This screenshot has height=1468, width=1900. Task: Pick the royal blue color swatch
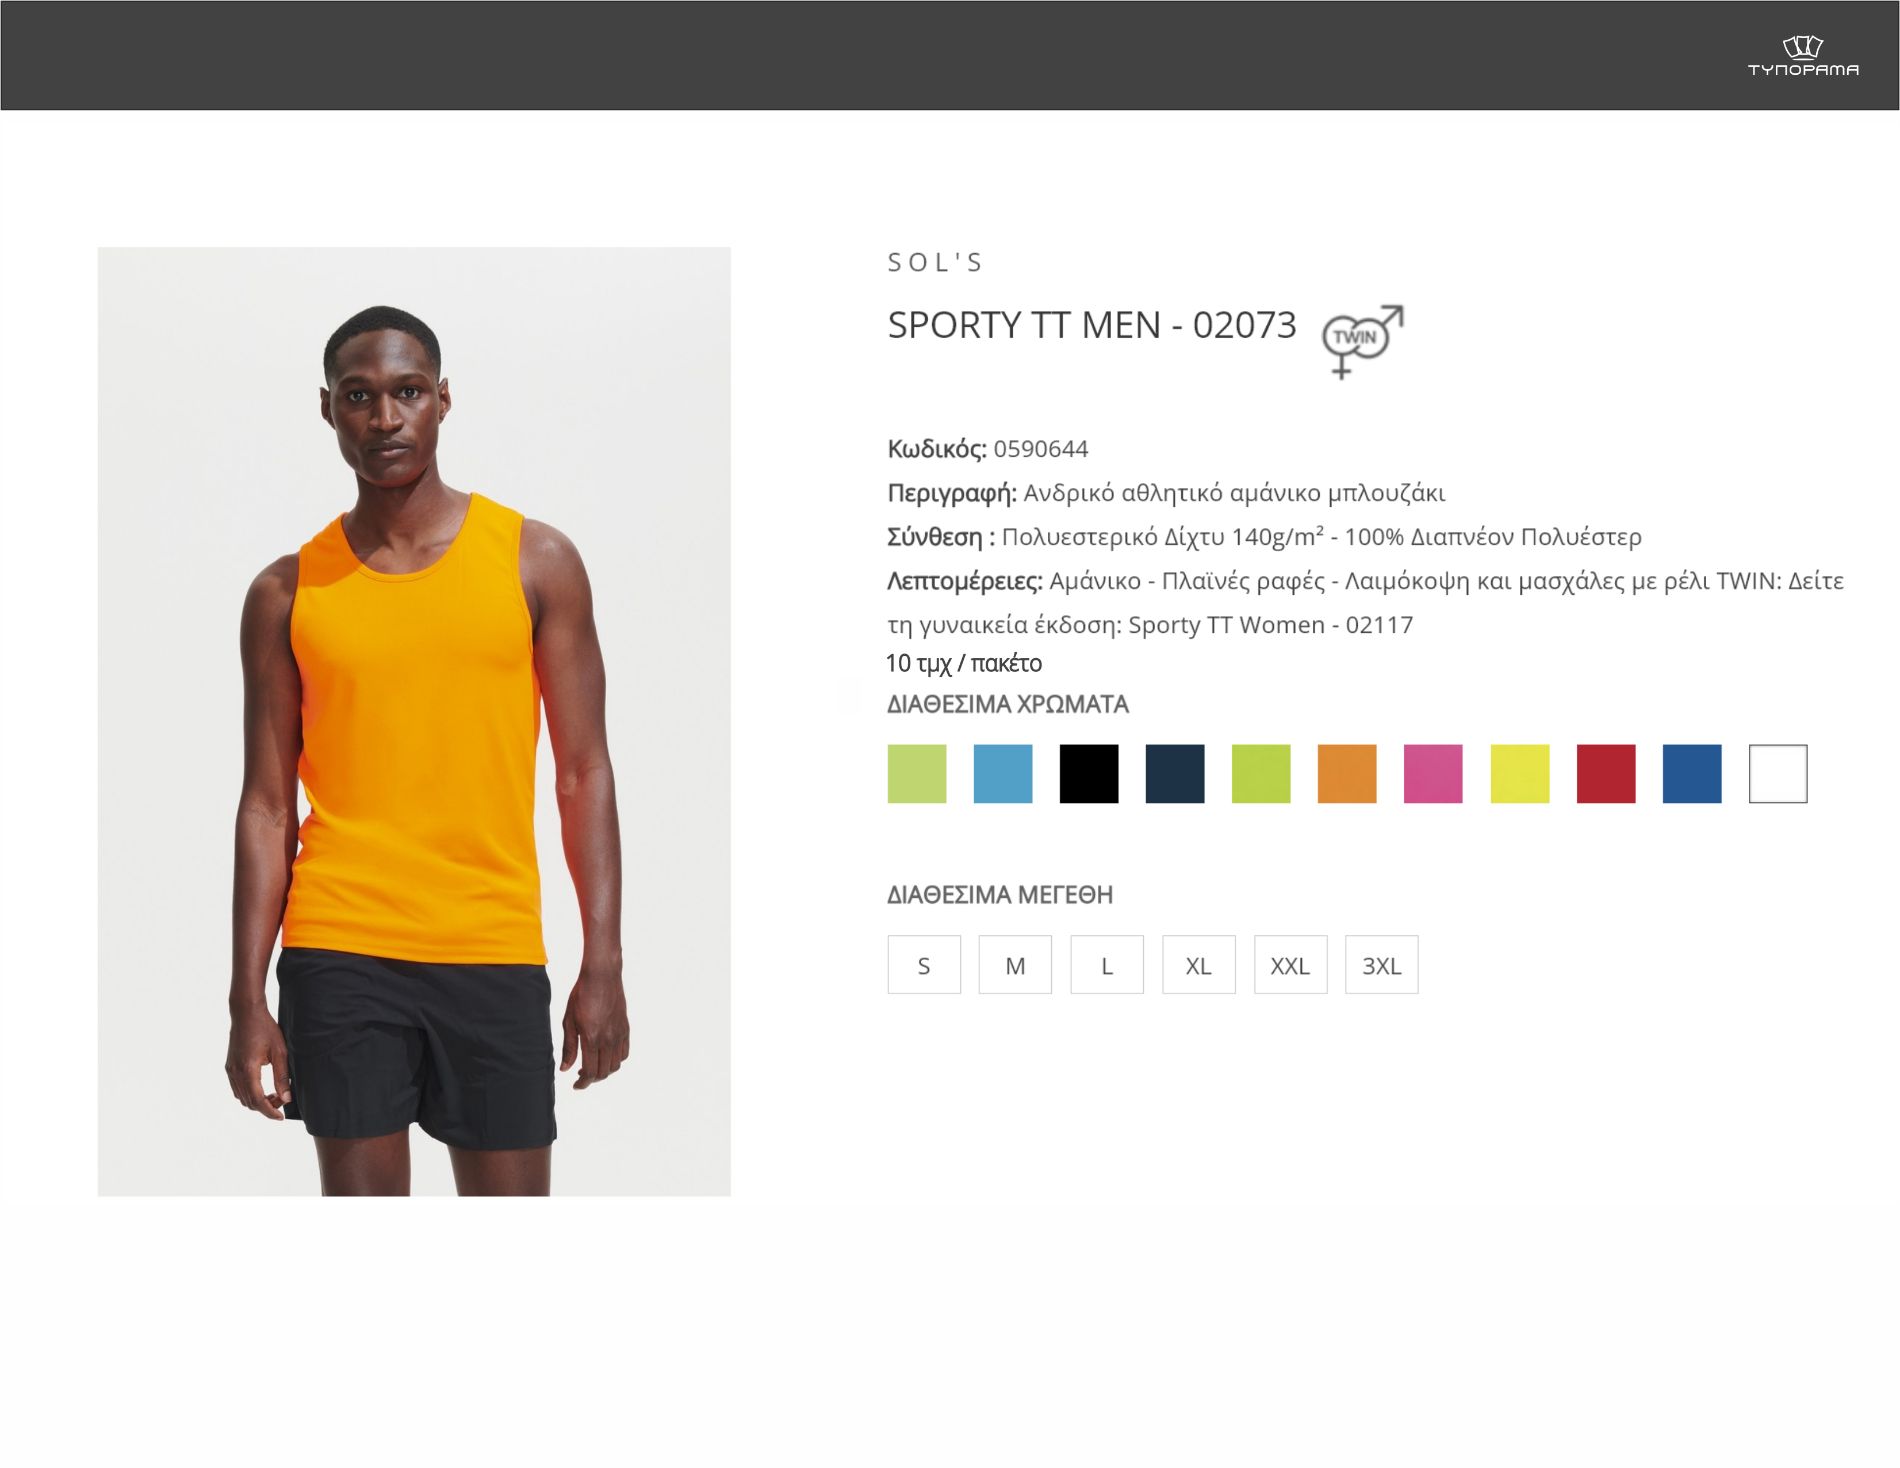pos(1692,773)
